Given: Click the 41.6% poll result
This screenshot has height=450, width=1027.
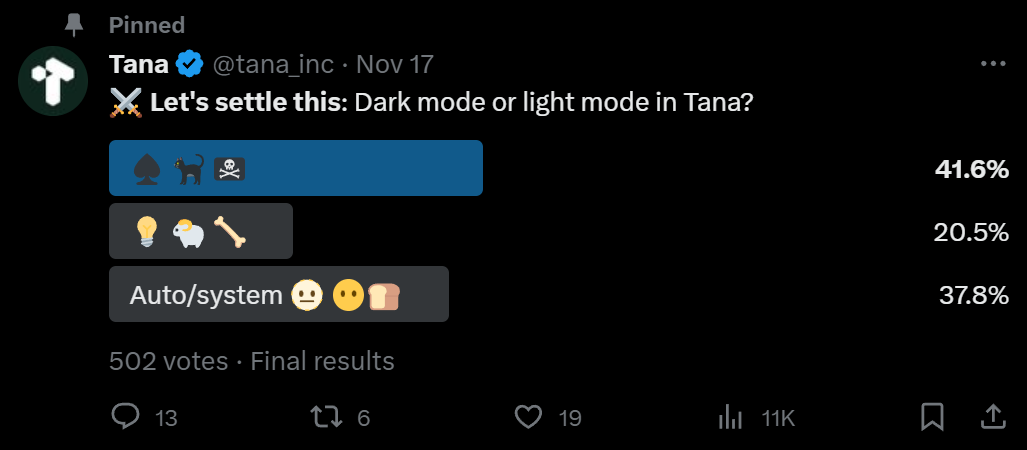Looking at the screenshot, I should click(x=971, y=170).
